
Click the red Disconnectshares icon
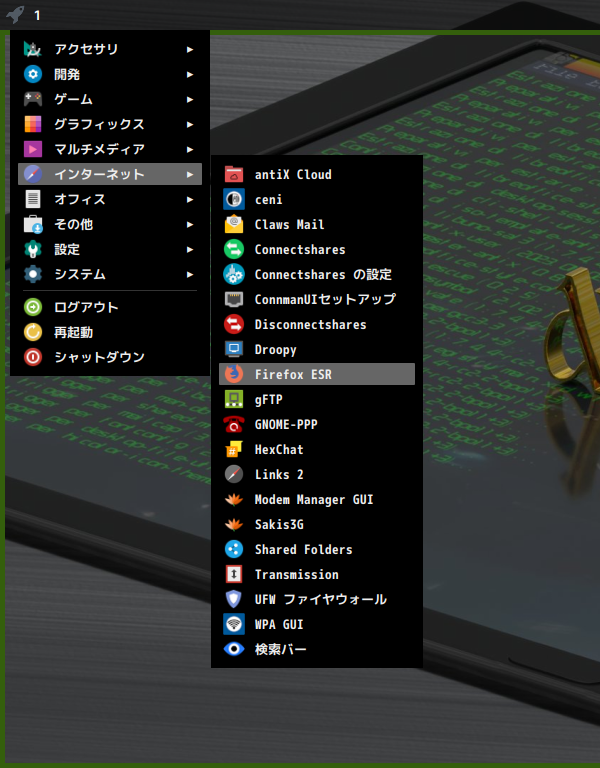(x=234, y=324)
